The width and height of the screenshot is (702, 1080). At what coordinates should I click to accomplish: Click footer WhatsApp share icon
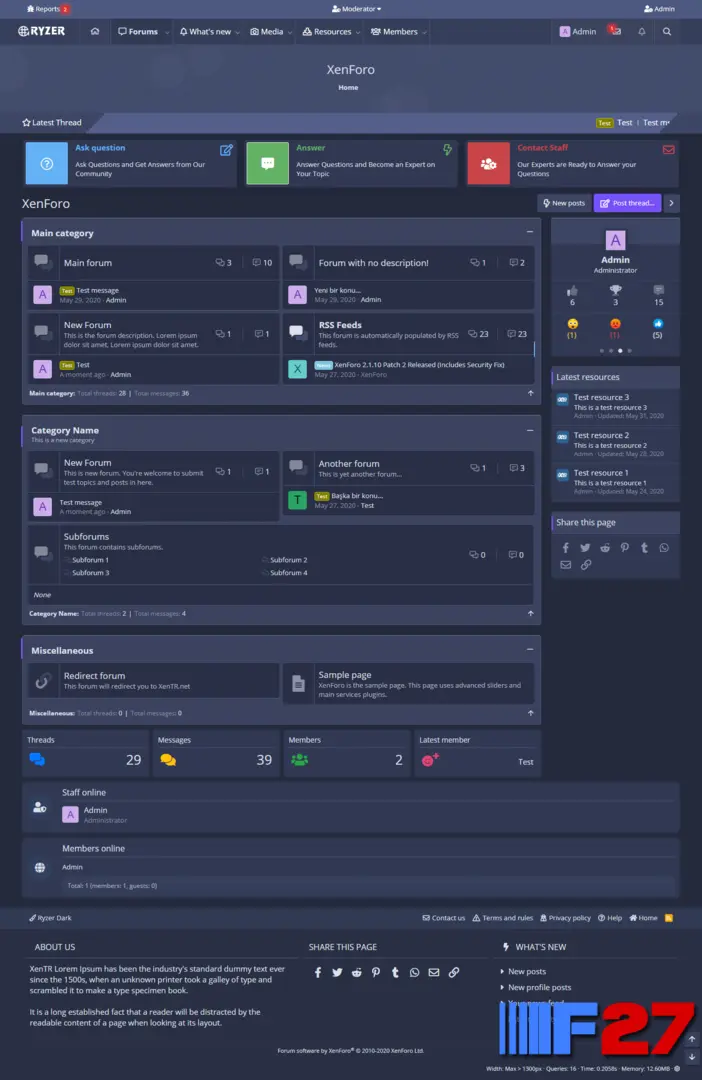(414, 973)
